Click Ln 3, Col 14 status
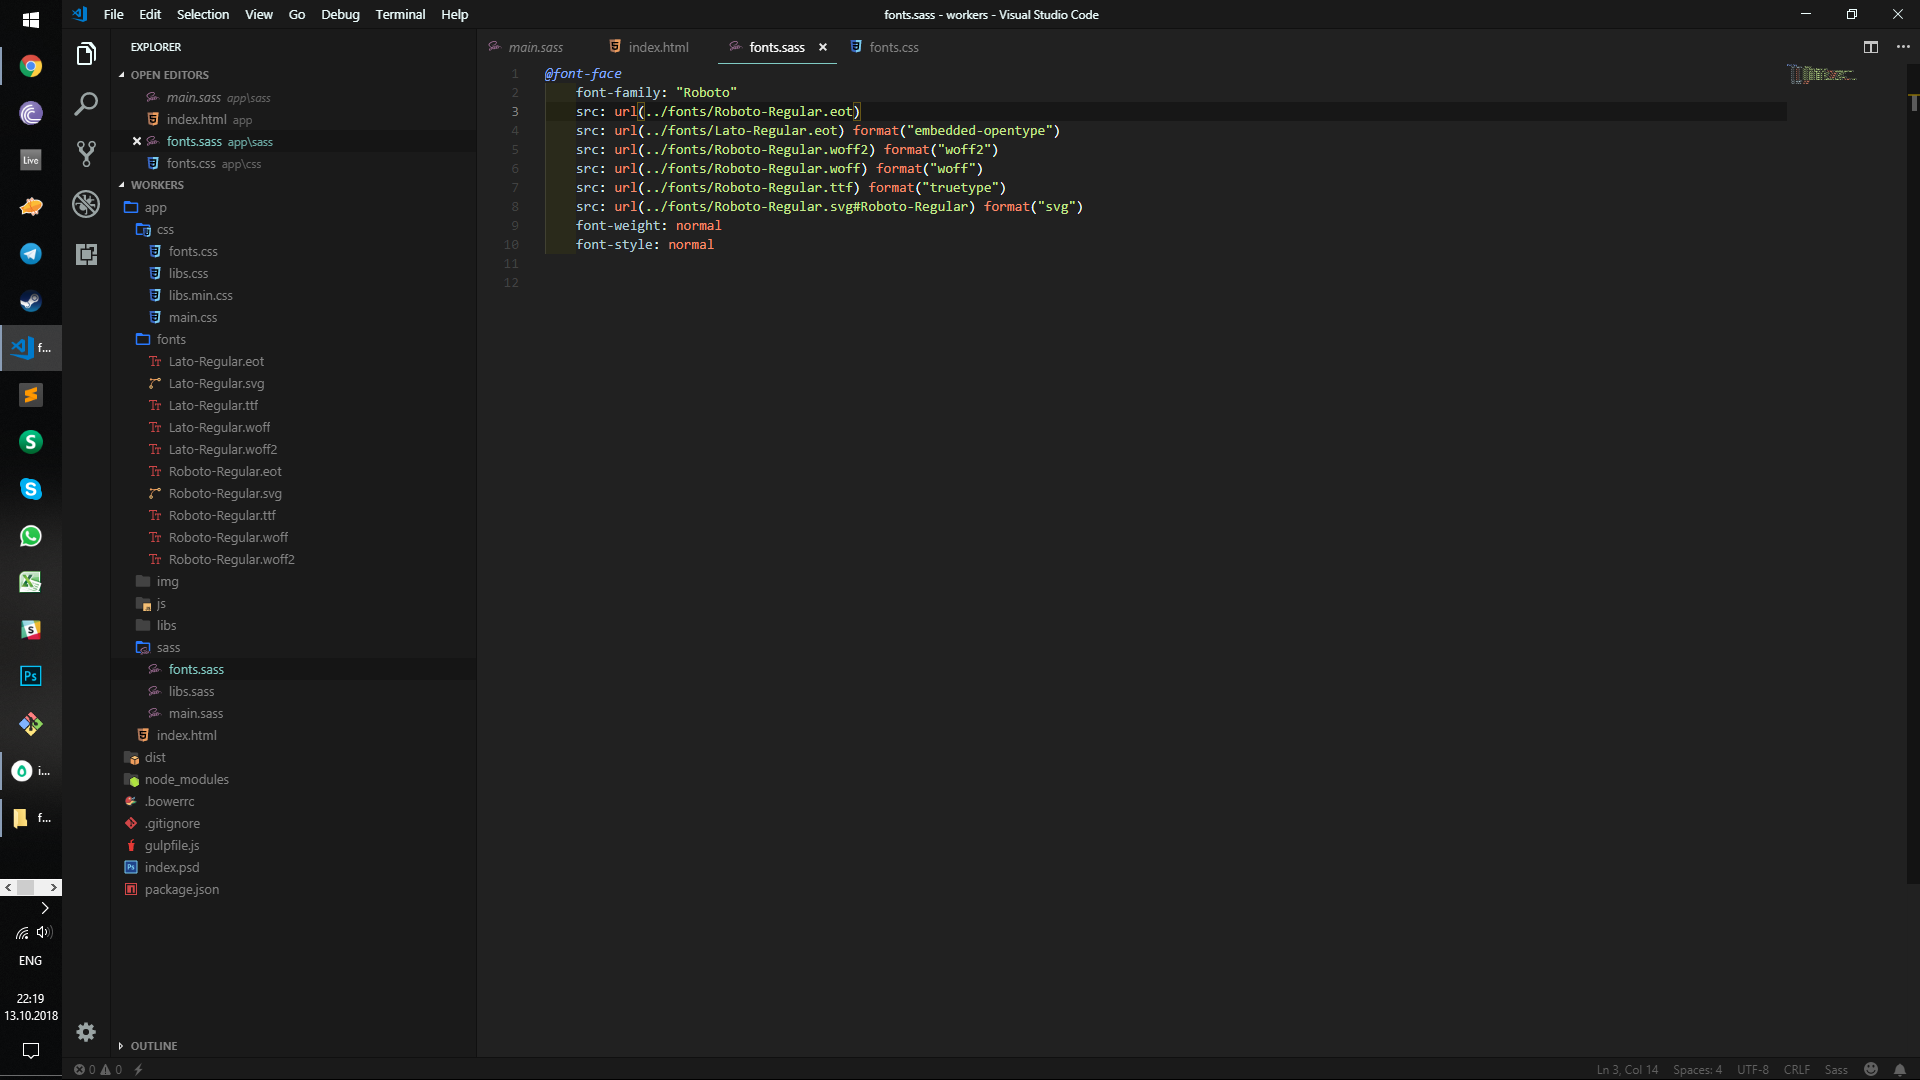Image resolution: width=1920 pixels, height=1080 pixels. tap(1627, 1069)
